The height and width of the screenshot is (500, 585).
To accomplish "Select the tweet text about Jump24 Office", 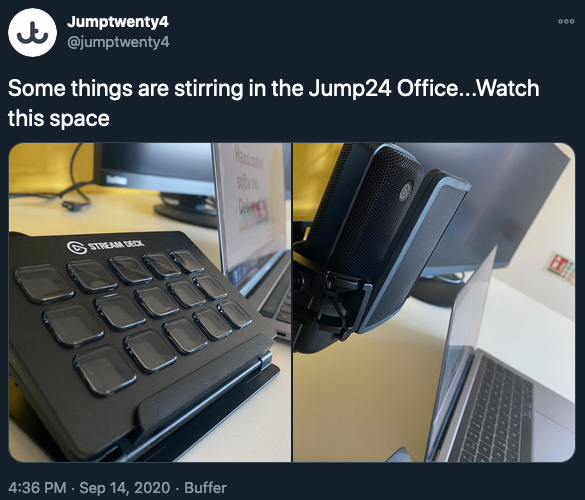I will point(273,103).
